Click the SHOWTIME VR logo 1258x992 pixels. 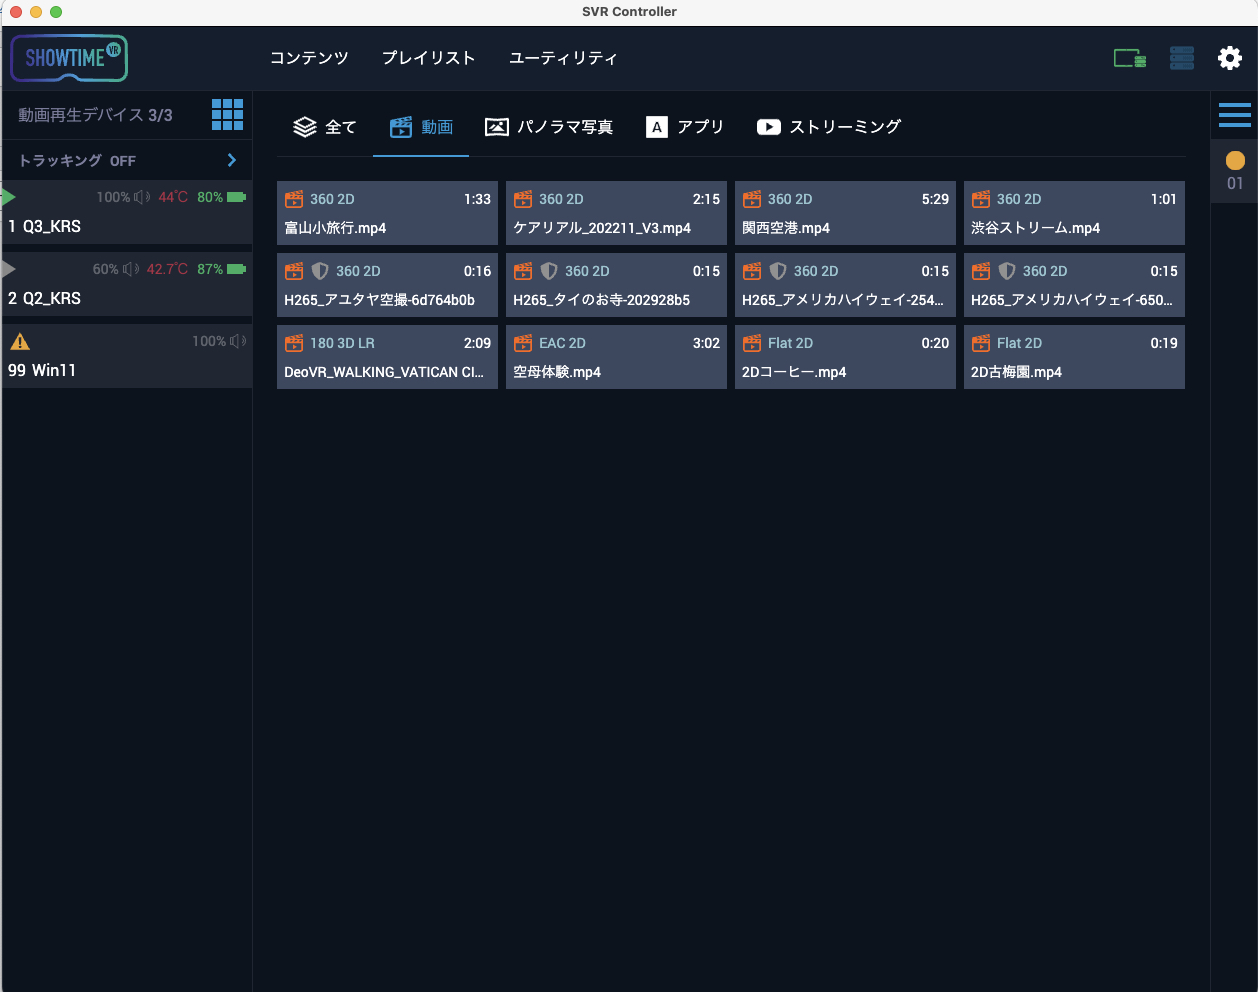point(69,58)
